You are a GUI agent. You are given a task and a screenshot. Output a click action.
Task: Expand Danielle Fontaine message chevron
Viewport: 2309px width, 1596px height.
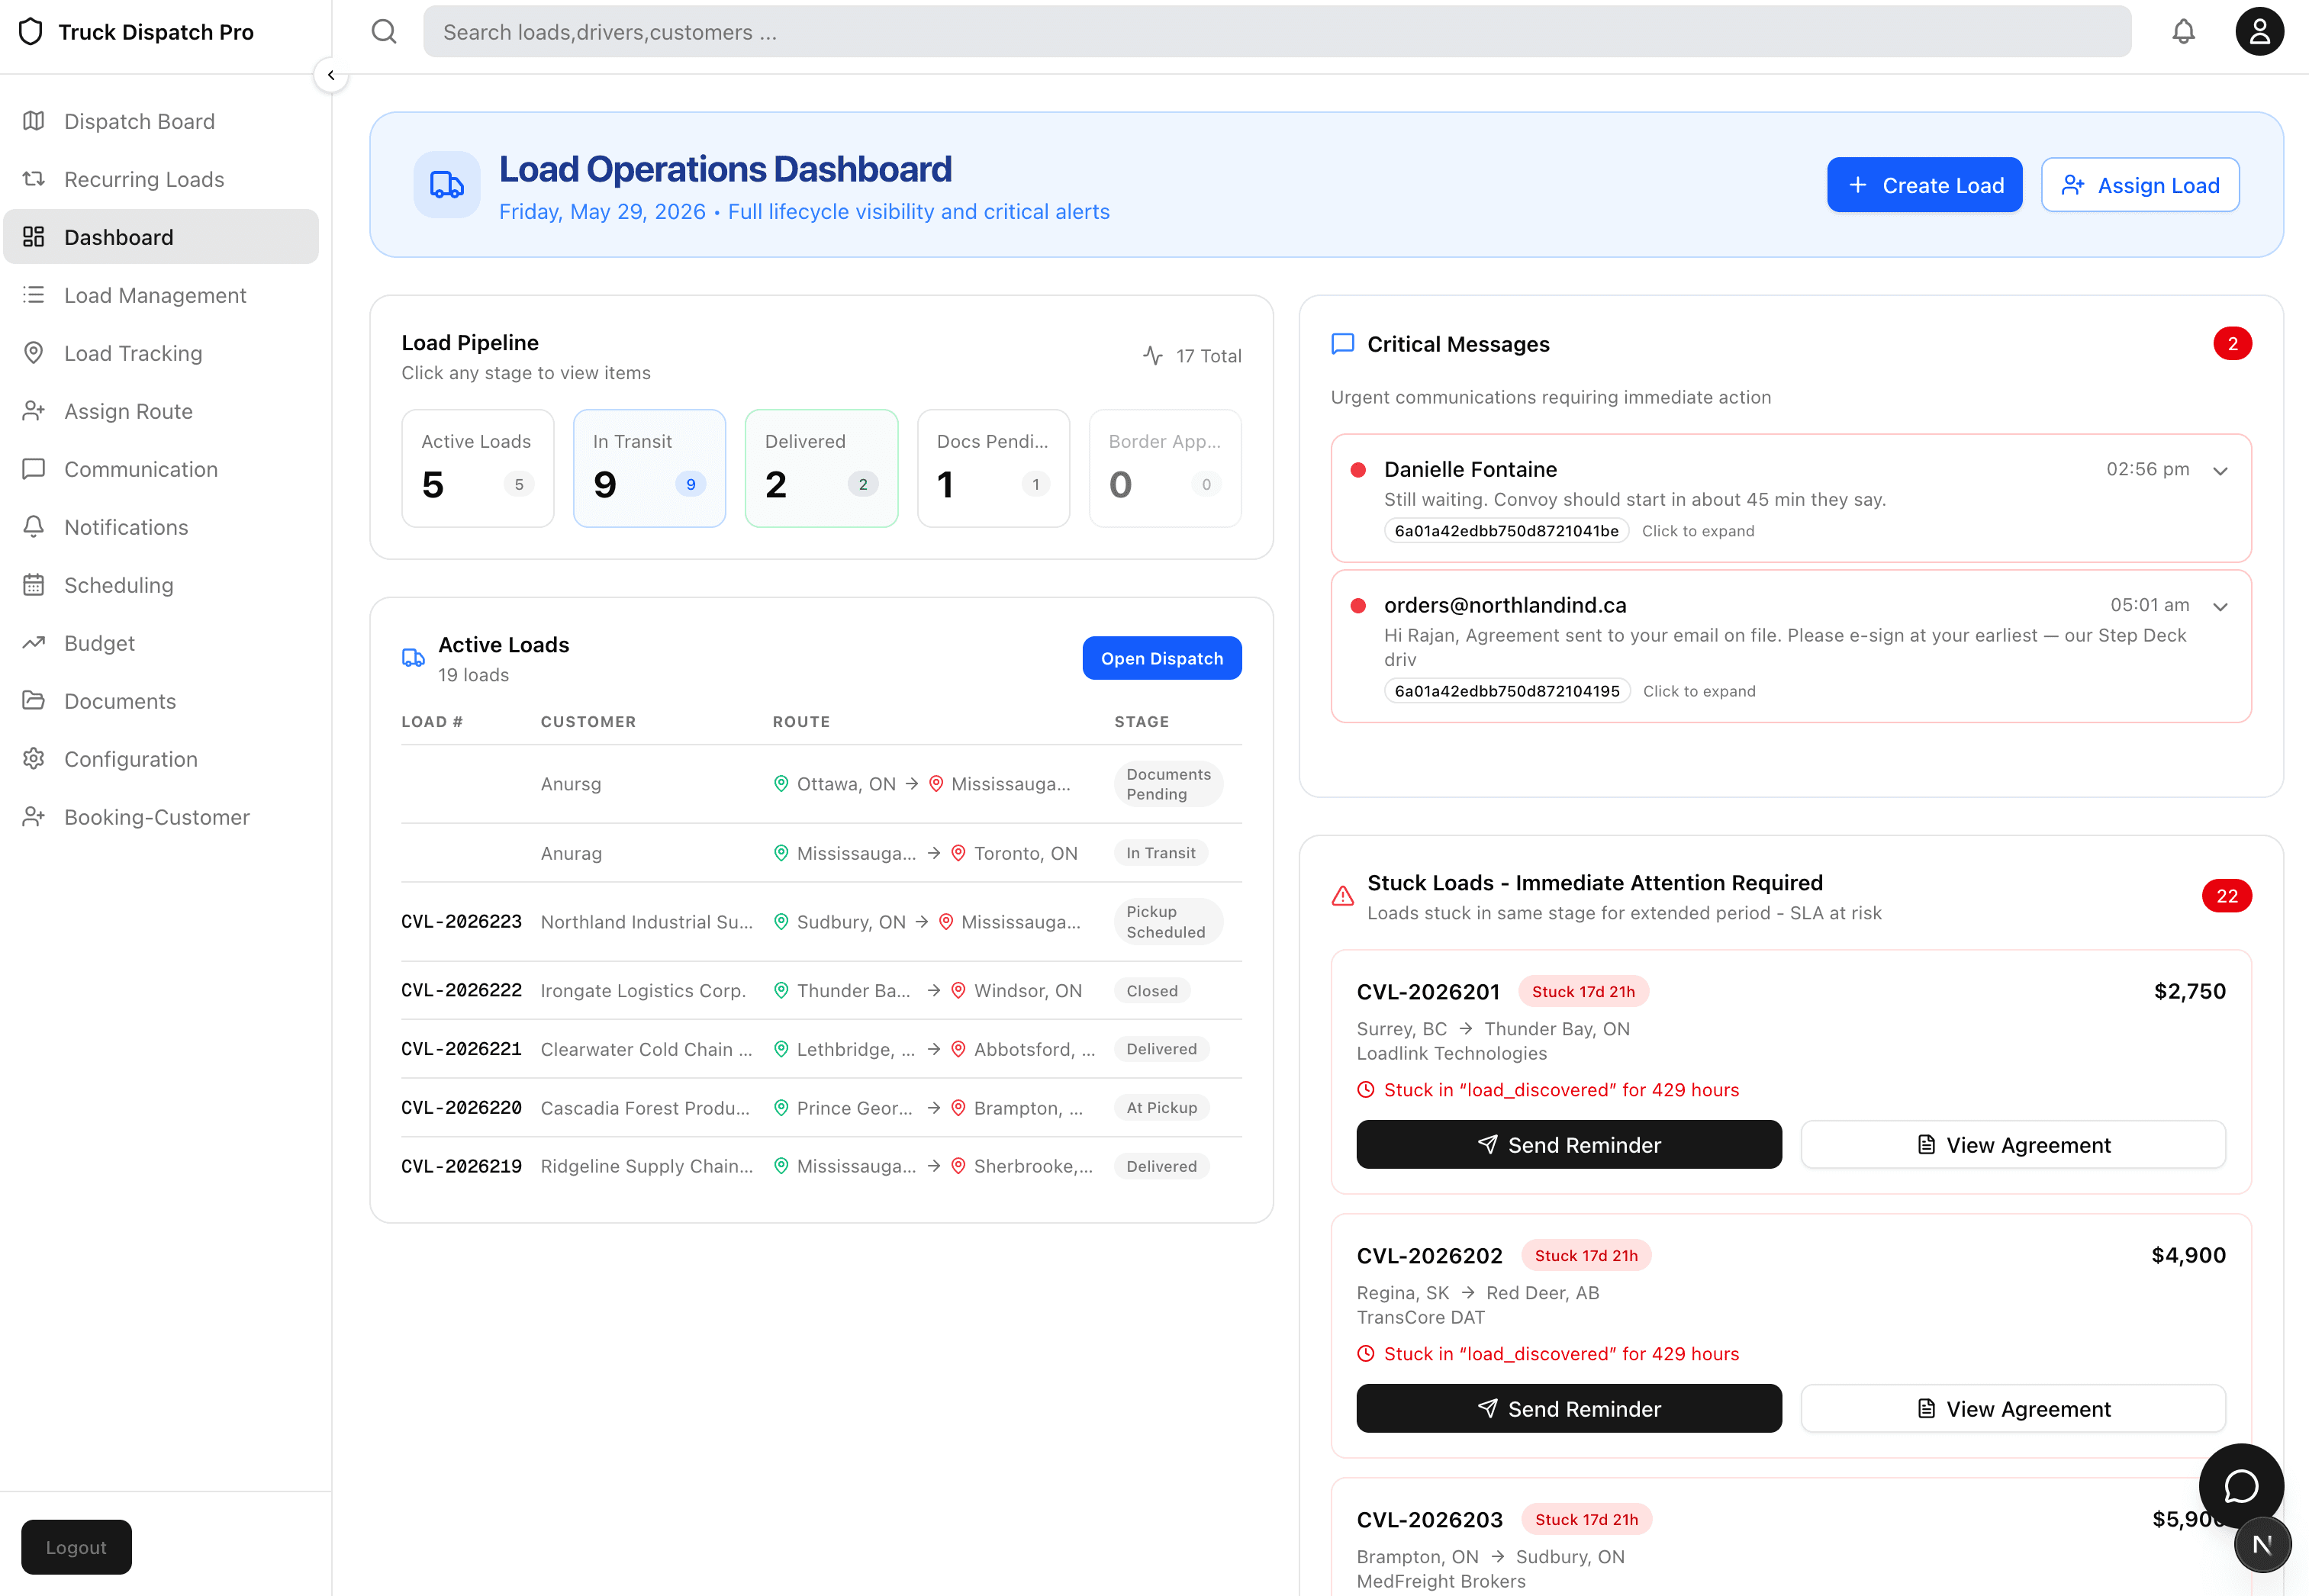click(x=2220, y=470)
